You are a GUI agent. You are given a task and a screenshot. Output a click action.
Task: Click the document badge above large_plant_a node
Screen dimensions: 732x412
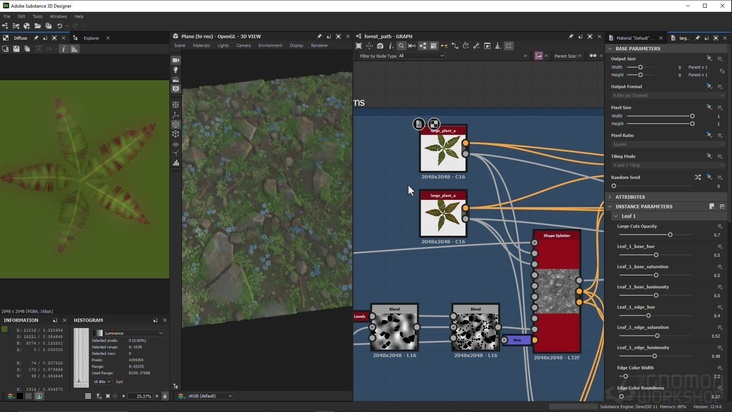click(x=419, y=124)
